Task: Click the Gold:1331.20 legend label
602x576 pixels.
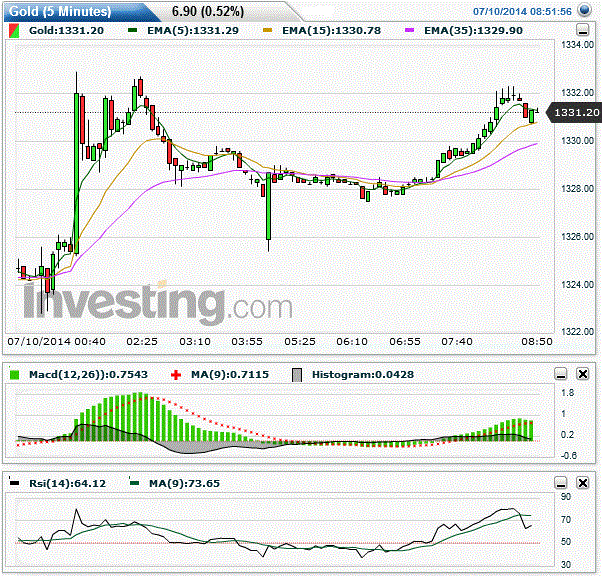Action: click(x=66, y=30)
